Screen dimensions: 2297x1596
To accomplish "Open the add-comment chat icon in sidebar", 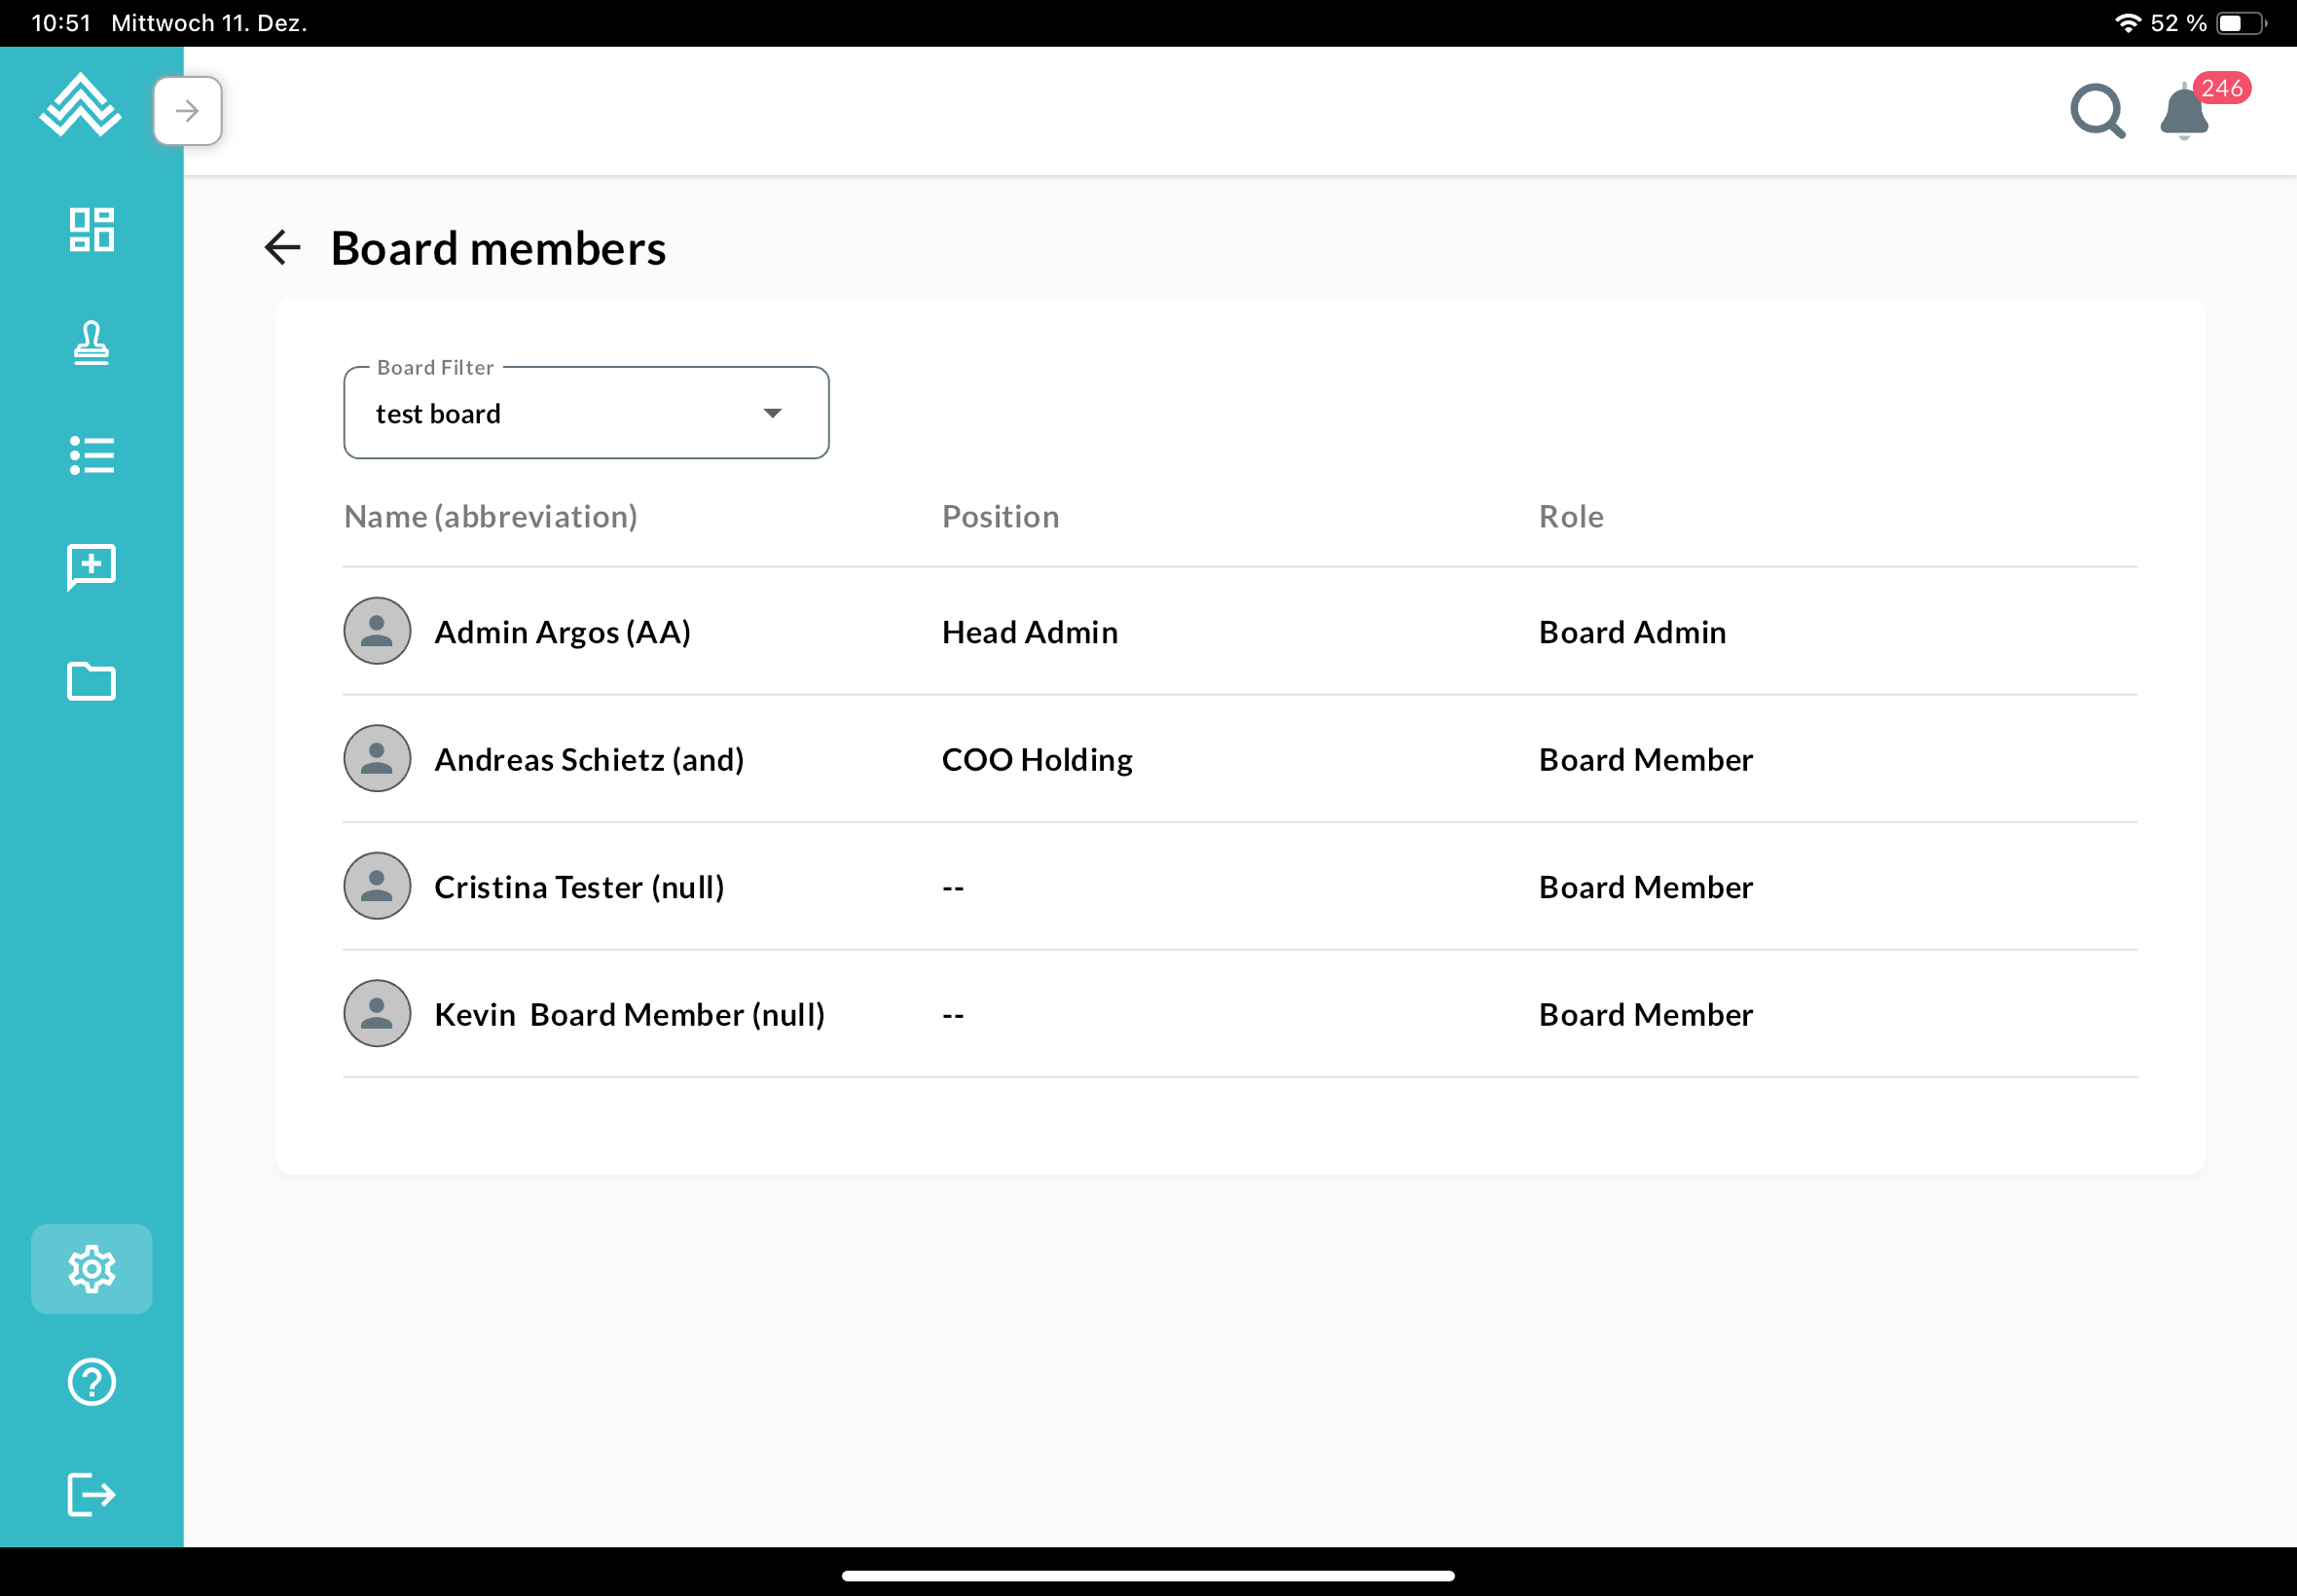I will click(x=91, y=568).
